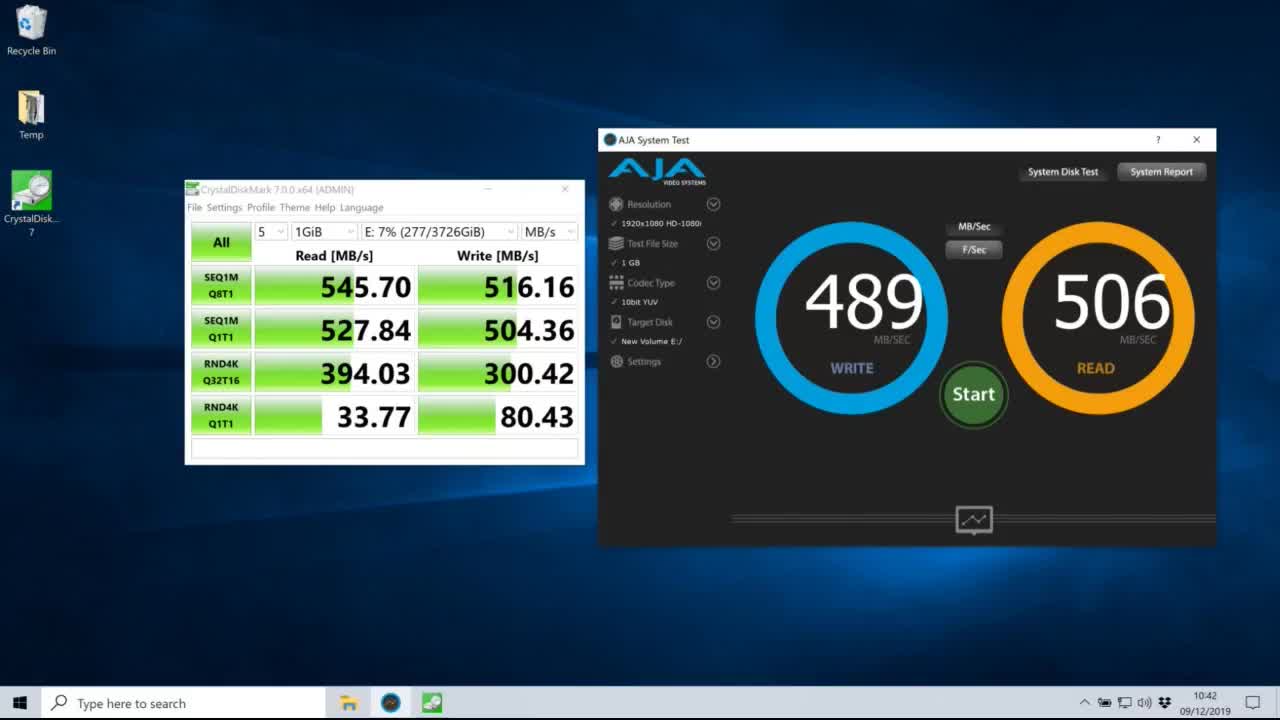1280x720 pixels.
Task: Click the New Volume E:/ target value
Action: (651, 341)
